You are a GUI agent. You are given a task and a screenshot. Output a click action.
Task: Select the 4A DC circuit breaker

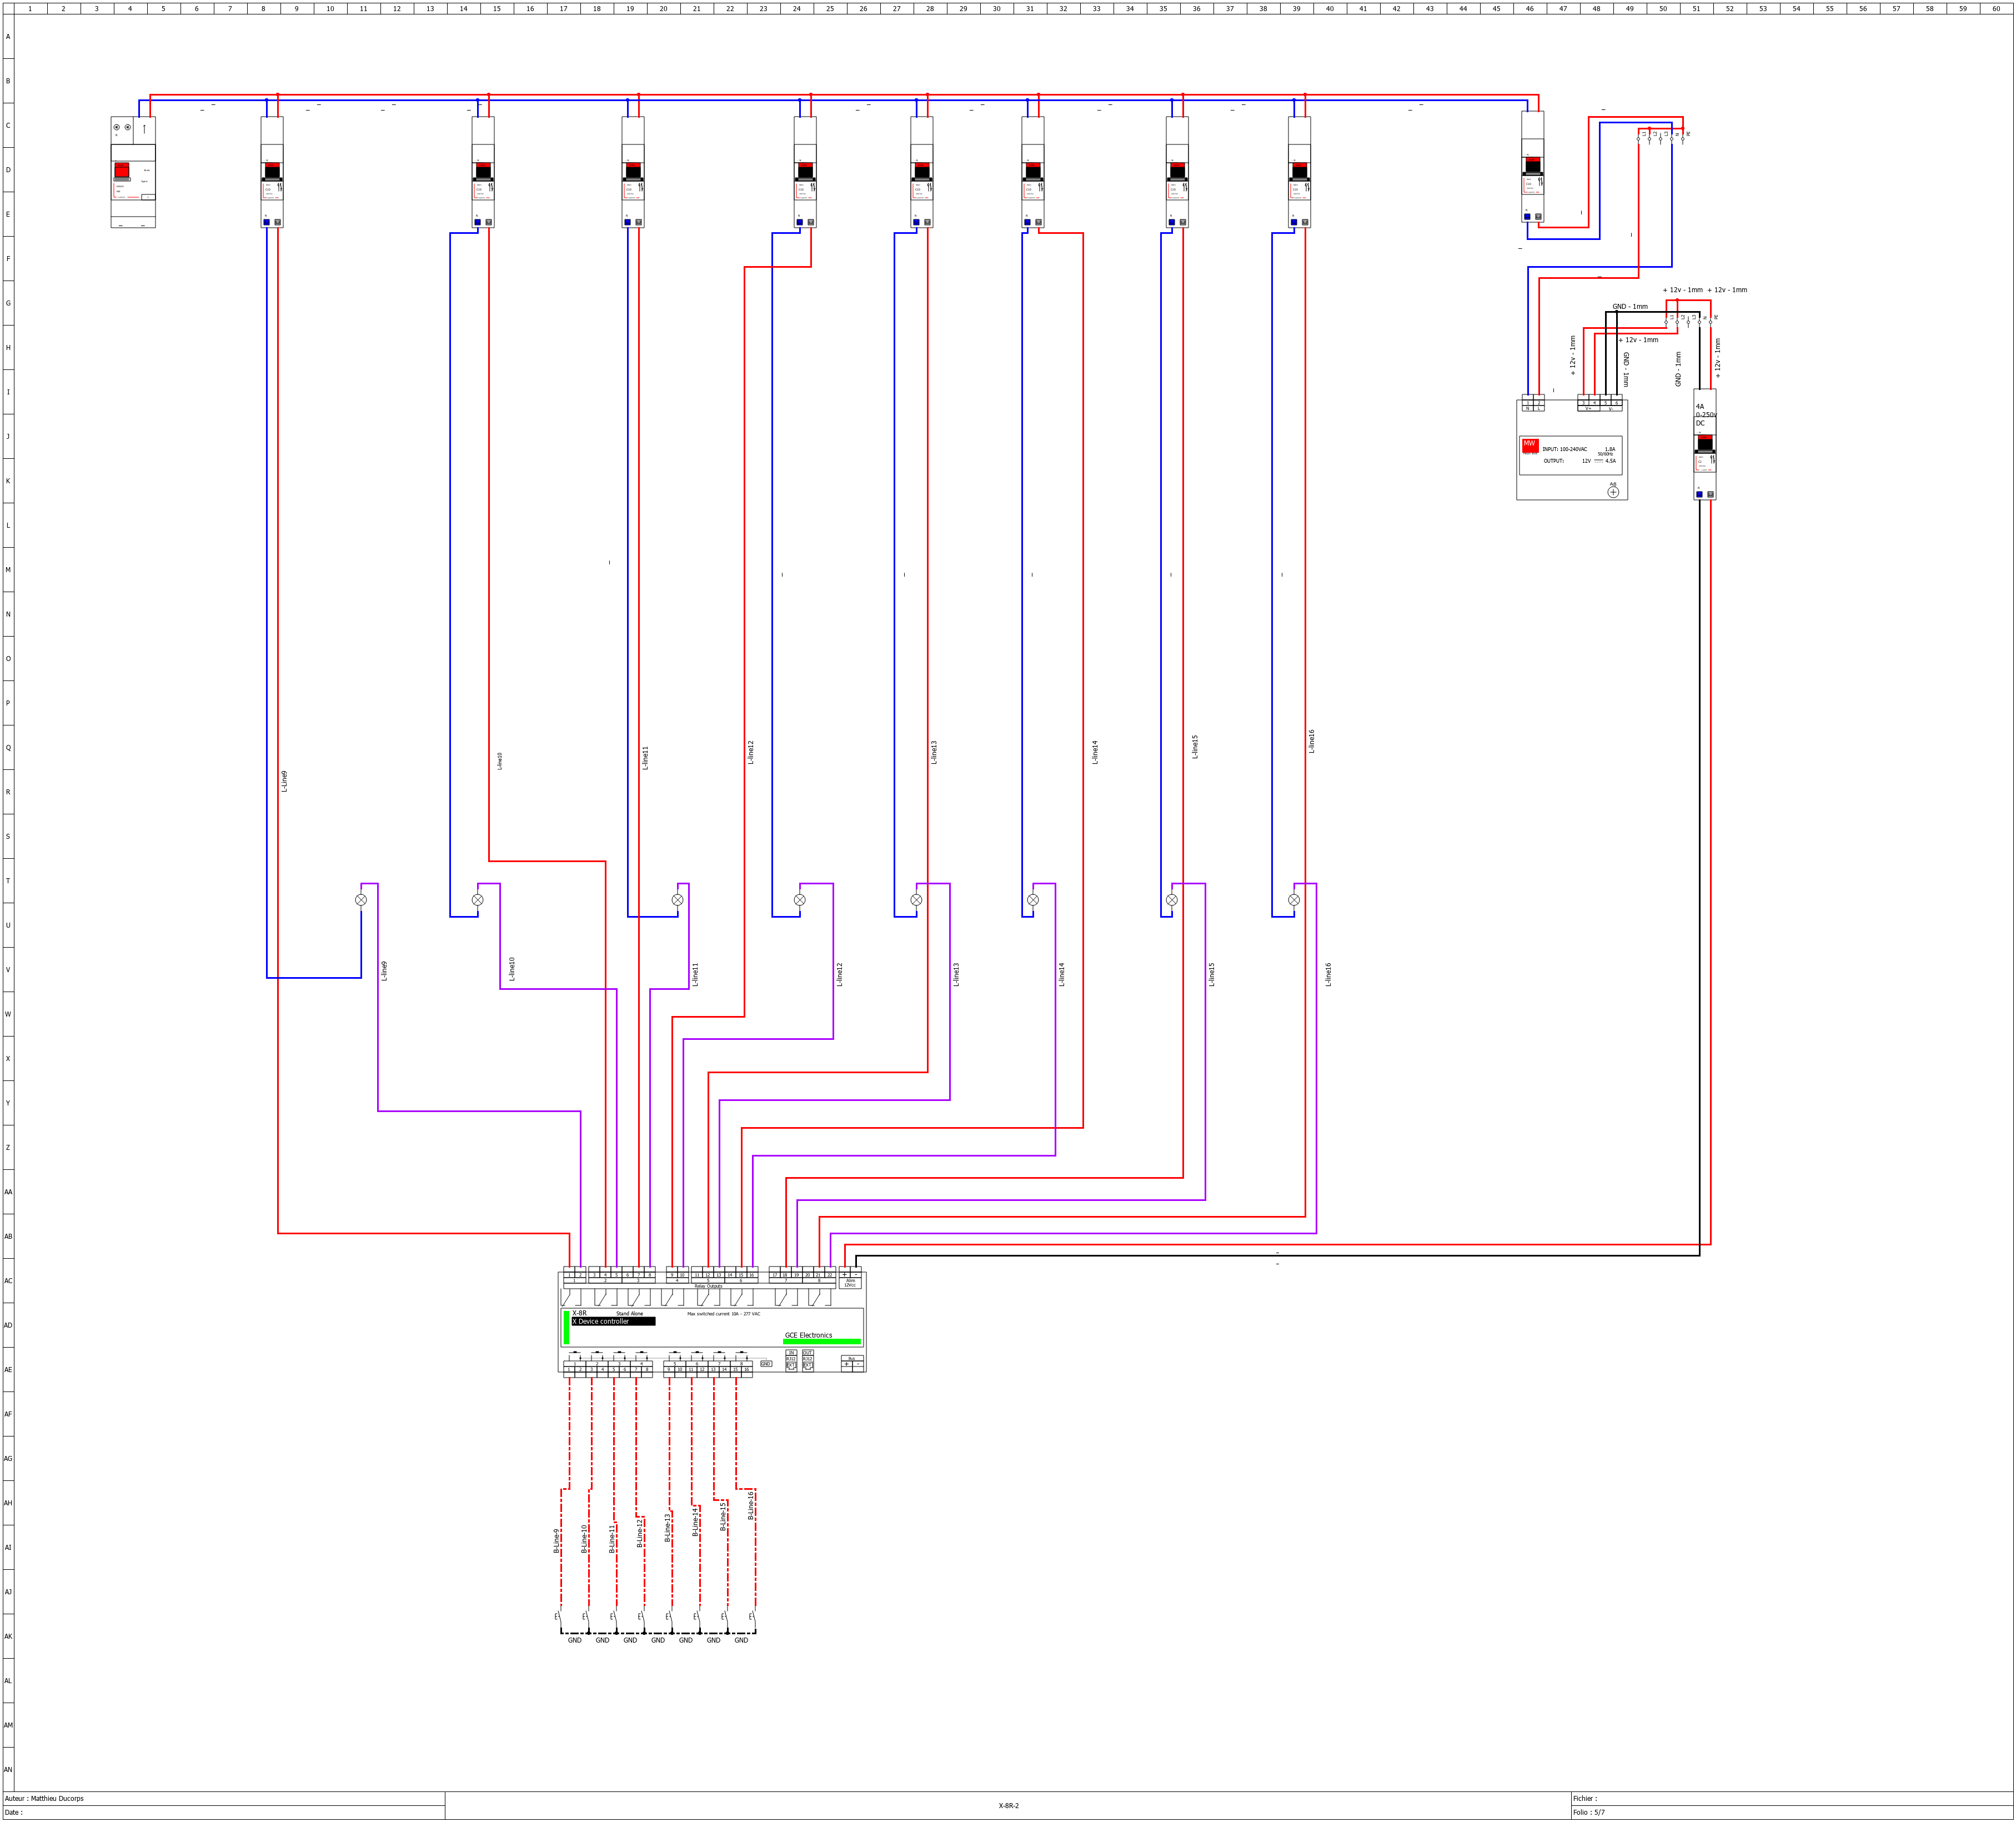click(1705, 445)
